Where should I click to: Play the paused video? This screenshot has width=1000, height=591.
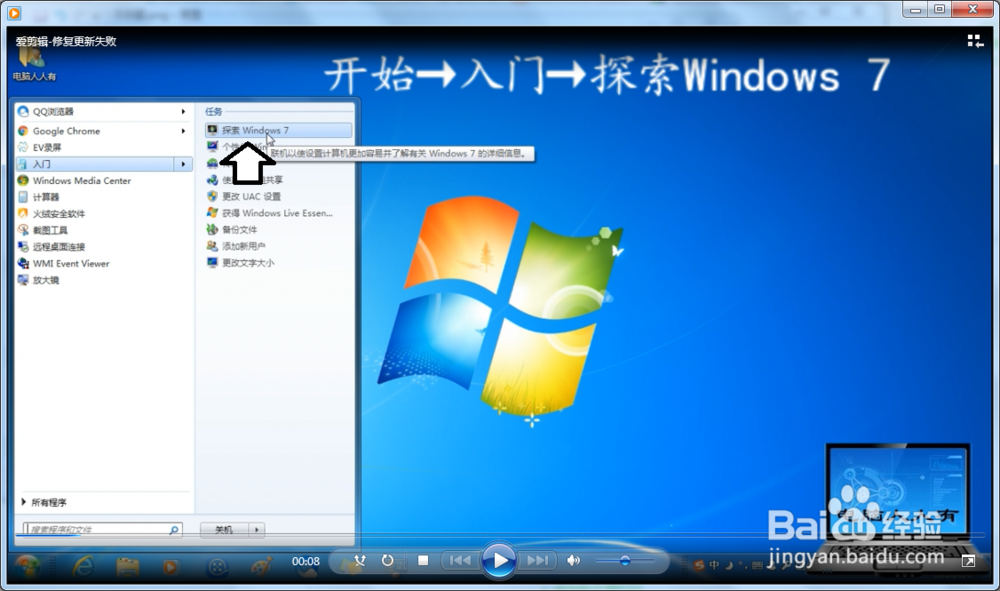point(499,560)
